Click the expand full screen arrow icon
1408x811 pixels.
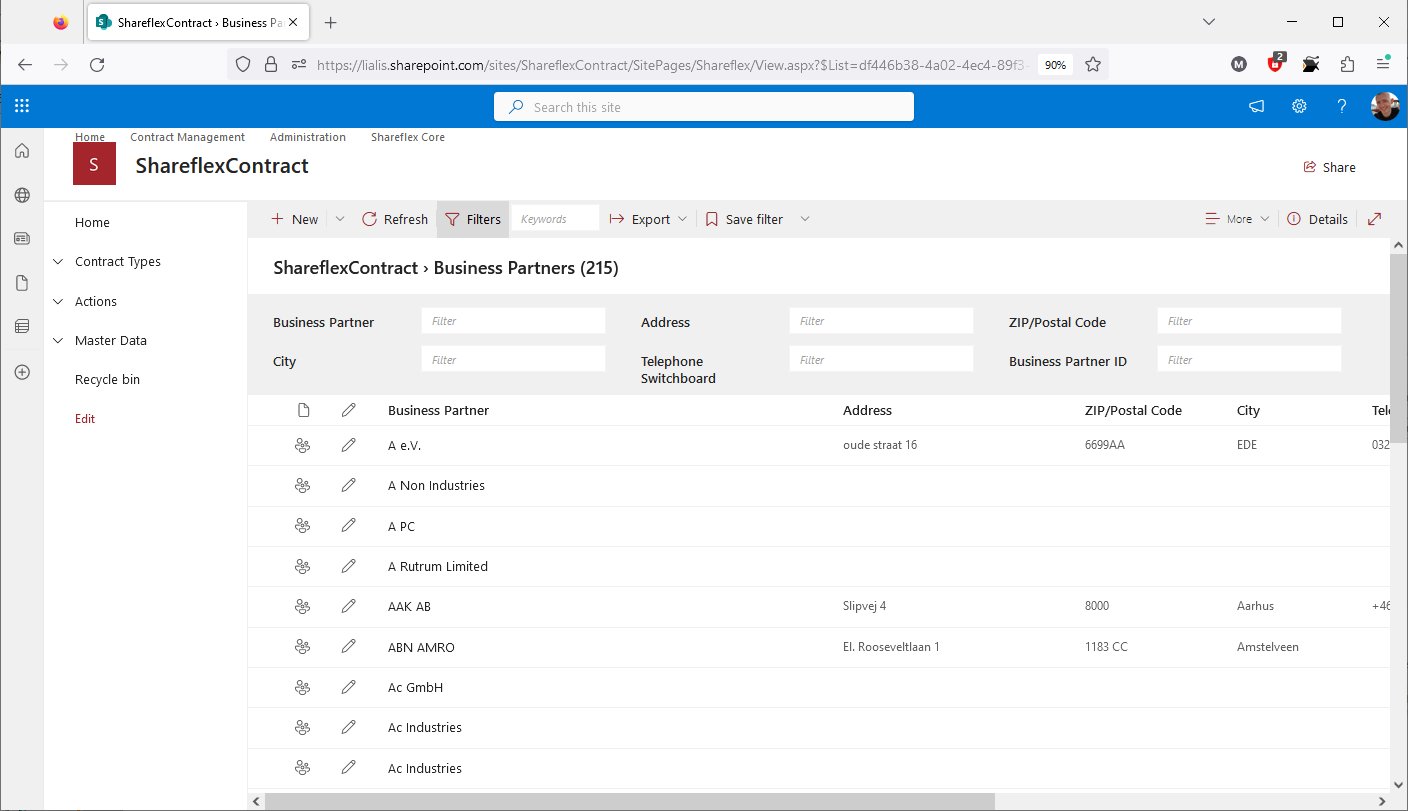pyautogui.click(x=1375, y=219)
